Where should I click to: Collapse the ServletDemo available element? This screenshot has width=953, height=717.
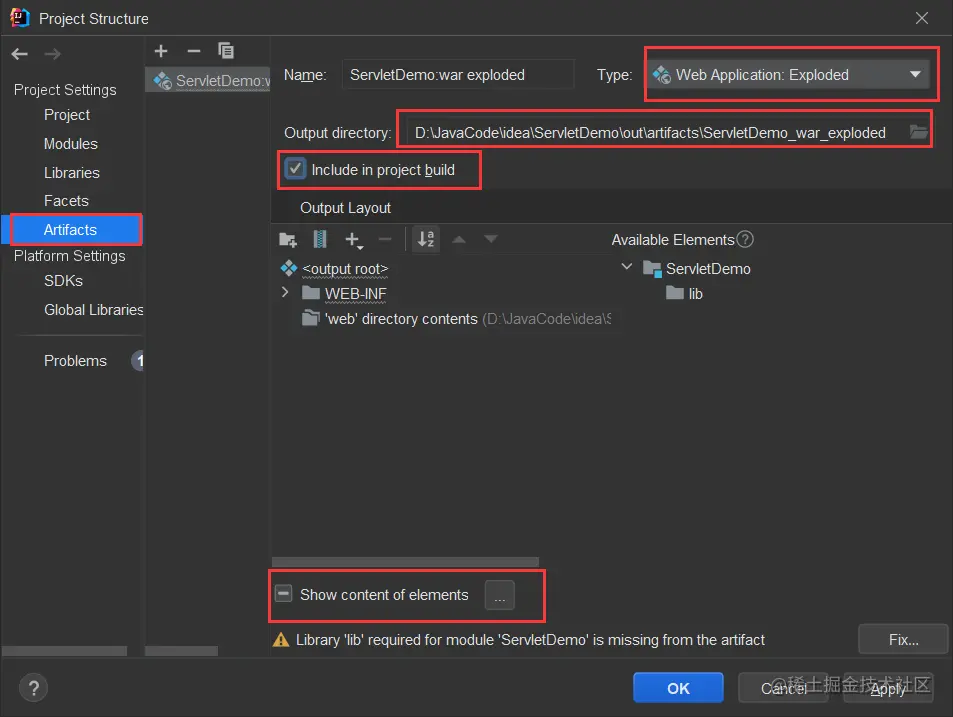click(627, 267)
